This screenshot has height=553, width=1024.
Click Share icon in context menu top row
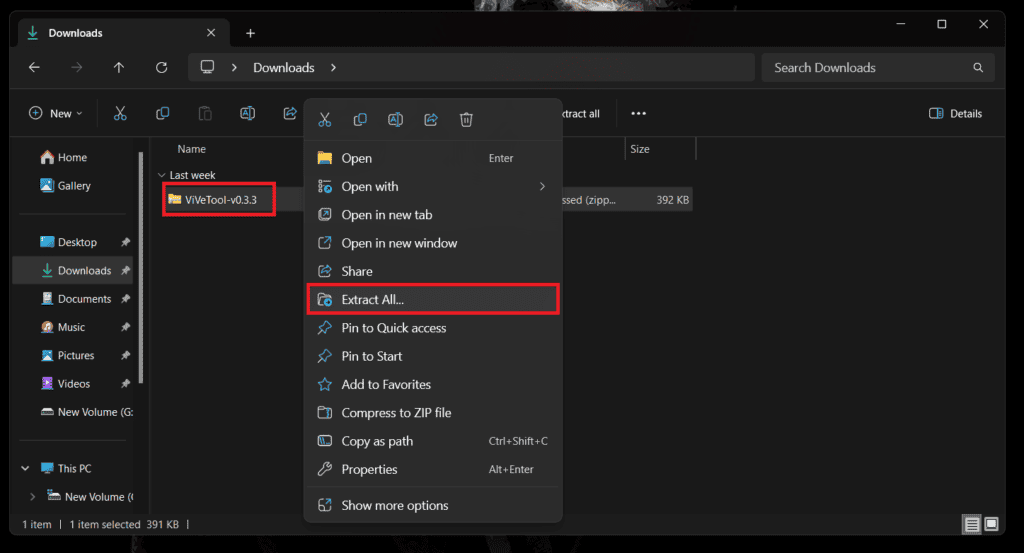(x=431, y=119)
